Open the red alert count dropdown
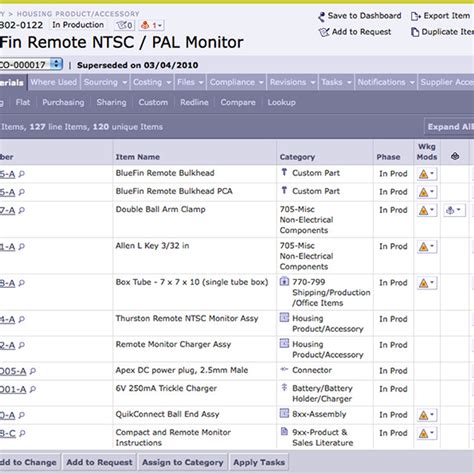Screen dimensions: 474x474 (152, 25)
